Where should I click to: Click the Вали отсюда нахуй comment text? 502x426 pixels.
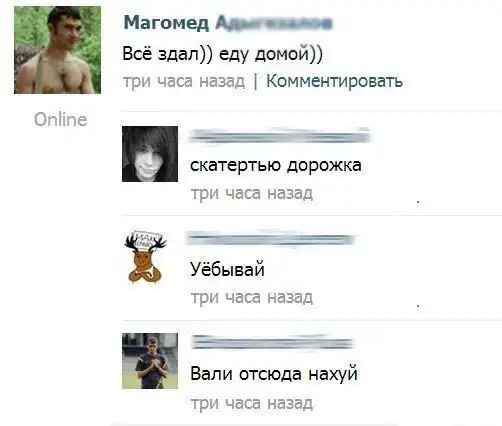(x=274, y=374)
